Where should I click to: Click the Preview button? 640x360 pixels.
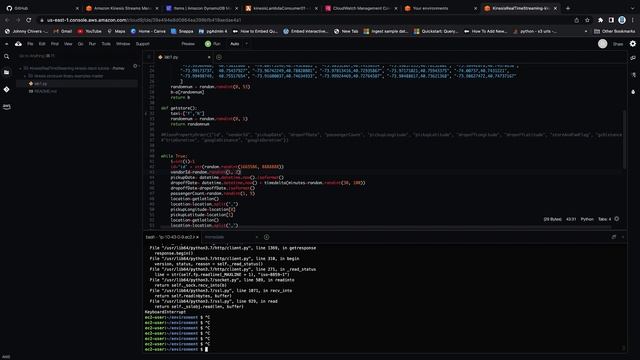tap(188, 44)
